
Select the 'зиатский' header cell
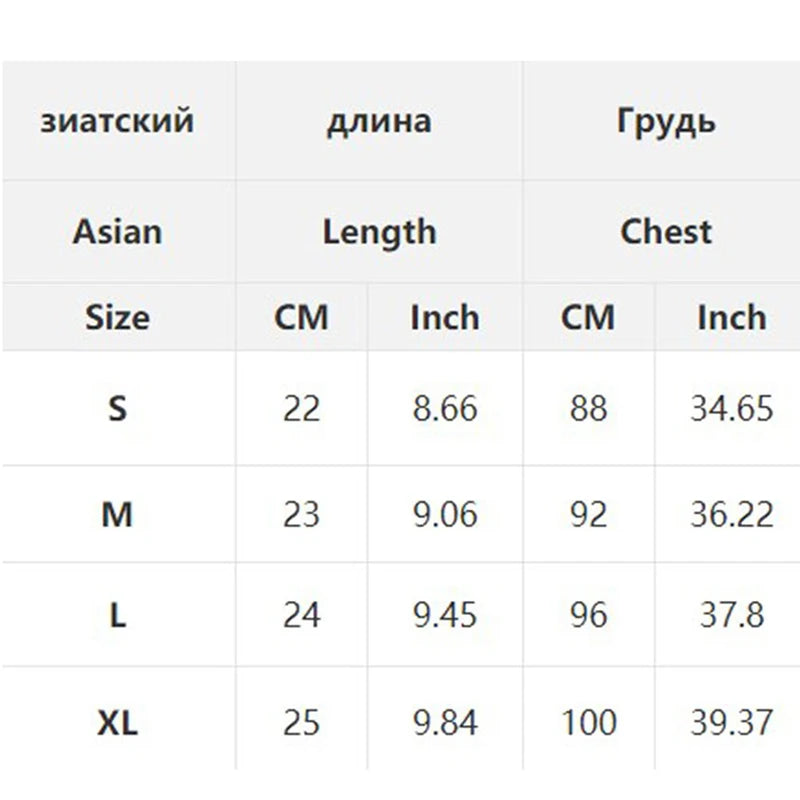(x=117, y=122)
